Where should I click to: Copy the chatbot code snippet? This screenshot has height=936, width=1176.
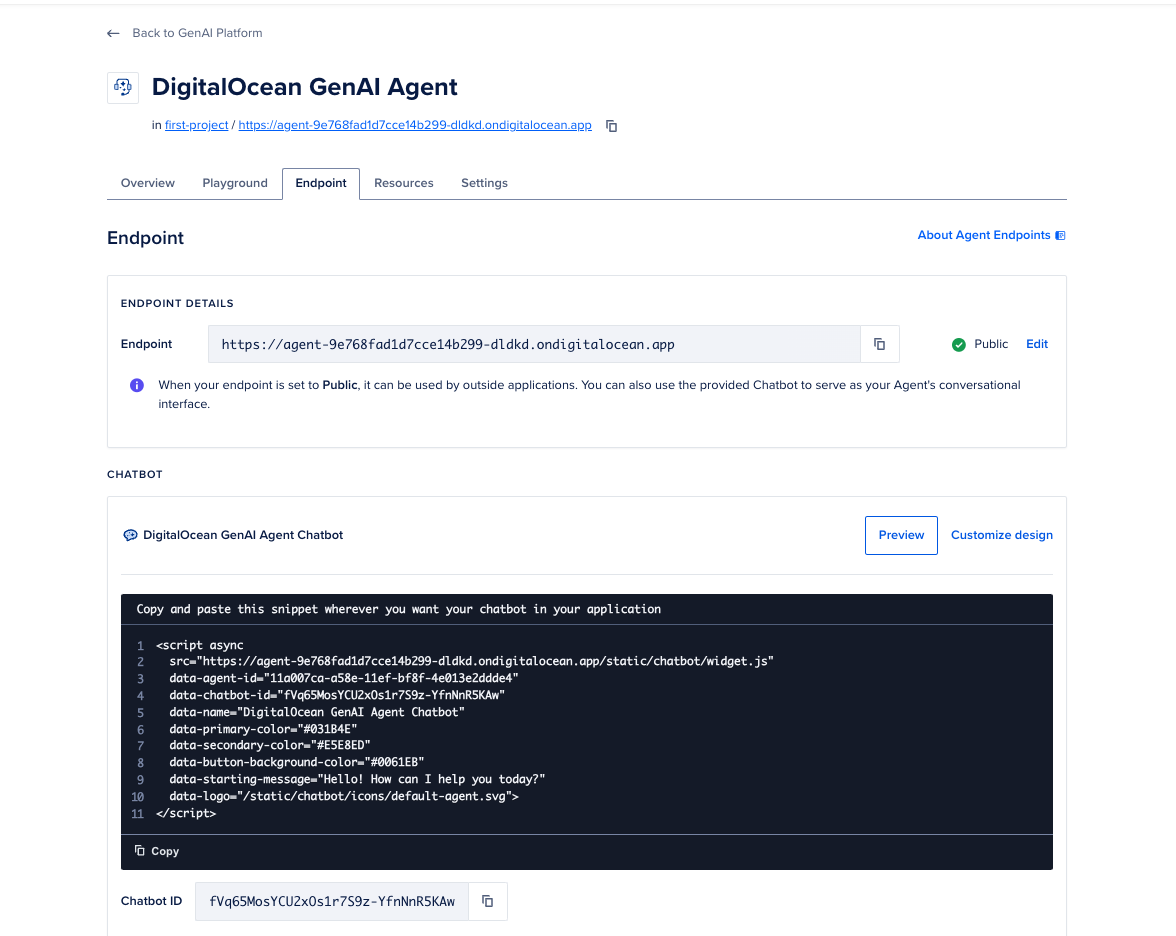pyautogui.click(x=157, y=851)
